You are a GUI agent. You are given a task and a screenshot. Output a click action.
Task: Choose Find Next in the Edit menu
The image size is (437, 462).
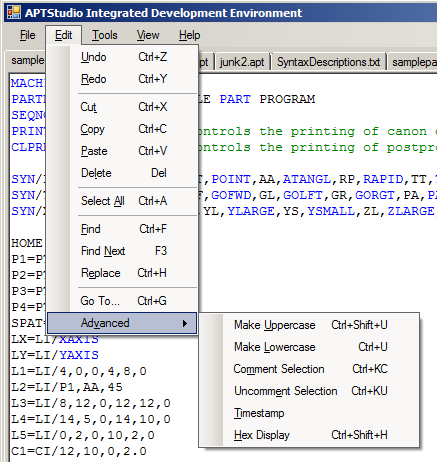(123, 251)
